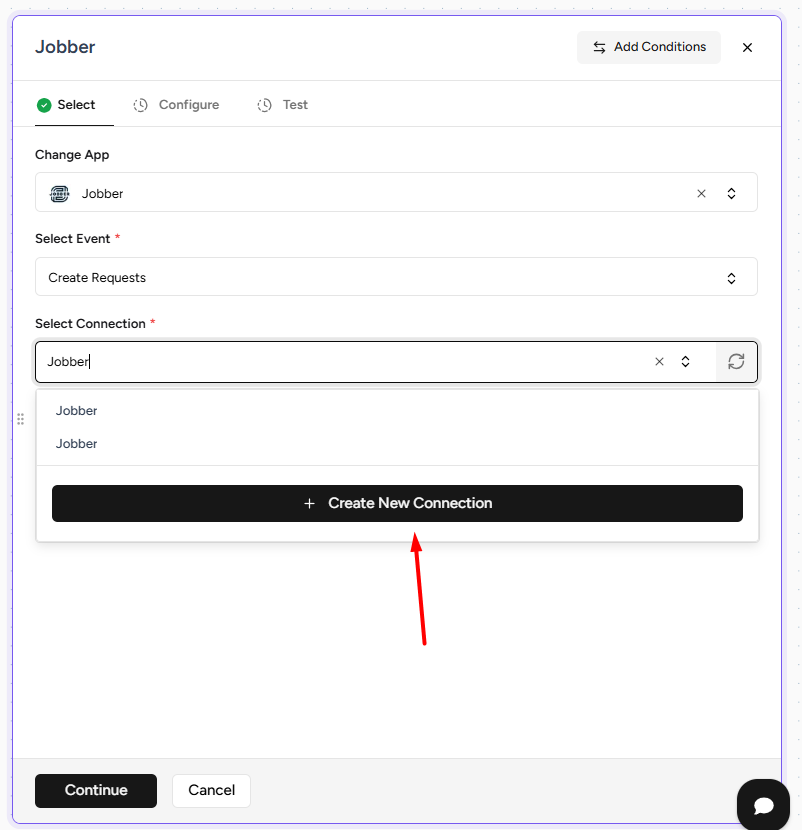The height and width of the screenshot is (830, 802).
Task: Expand the Change App dropdown
Action: tap(731, 194)
